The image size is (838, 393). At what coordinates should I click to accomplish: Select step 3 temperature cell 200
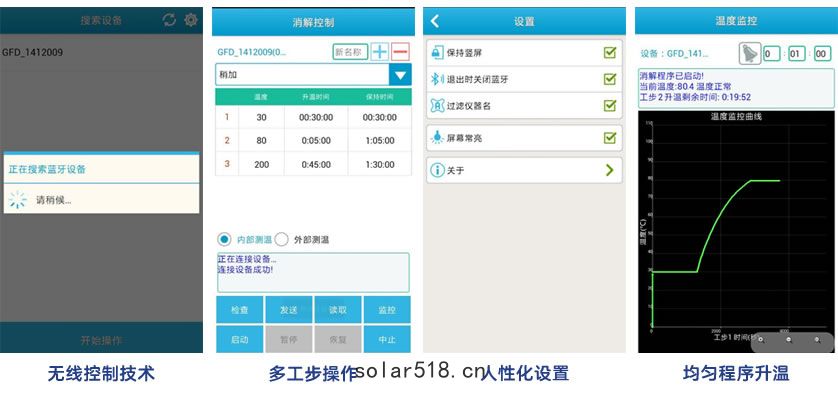pos(261,164)
